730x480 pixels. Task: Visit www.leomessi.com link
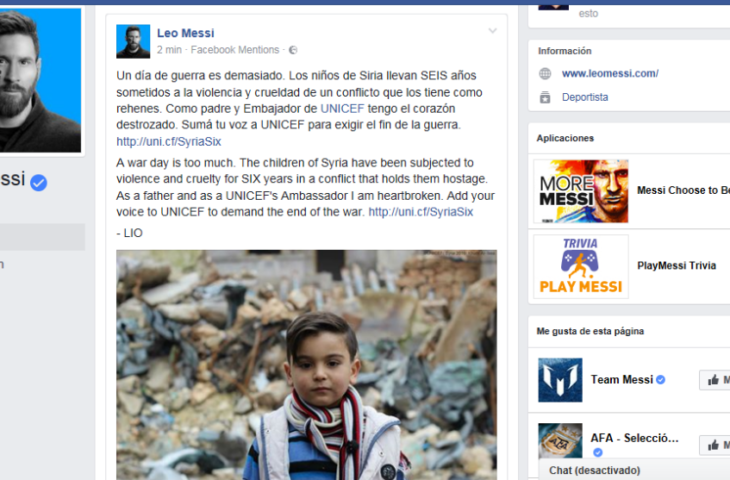coord(610,74)
